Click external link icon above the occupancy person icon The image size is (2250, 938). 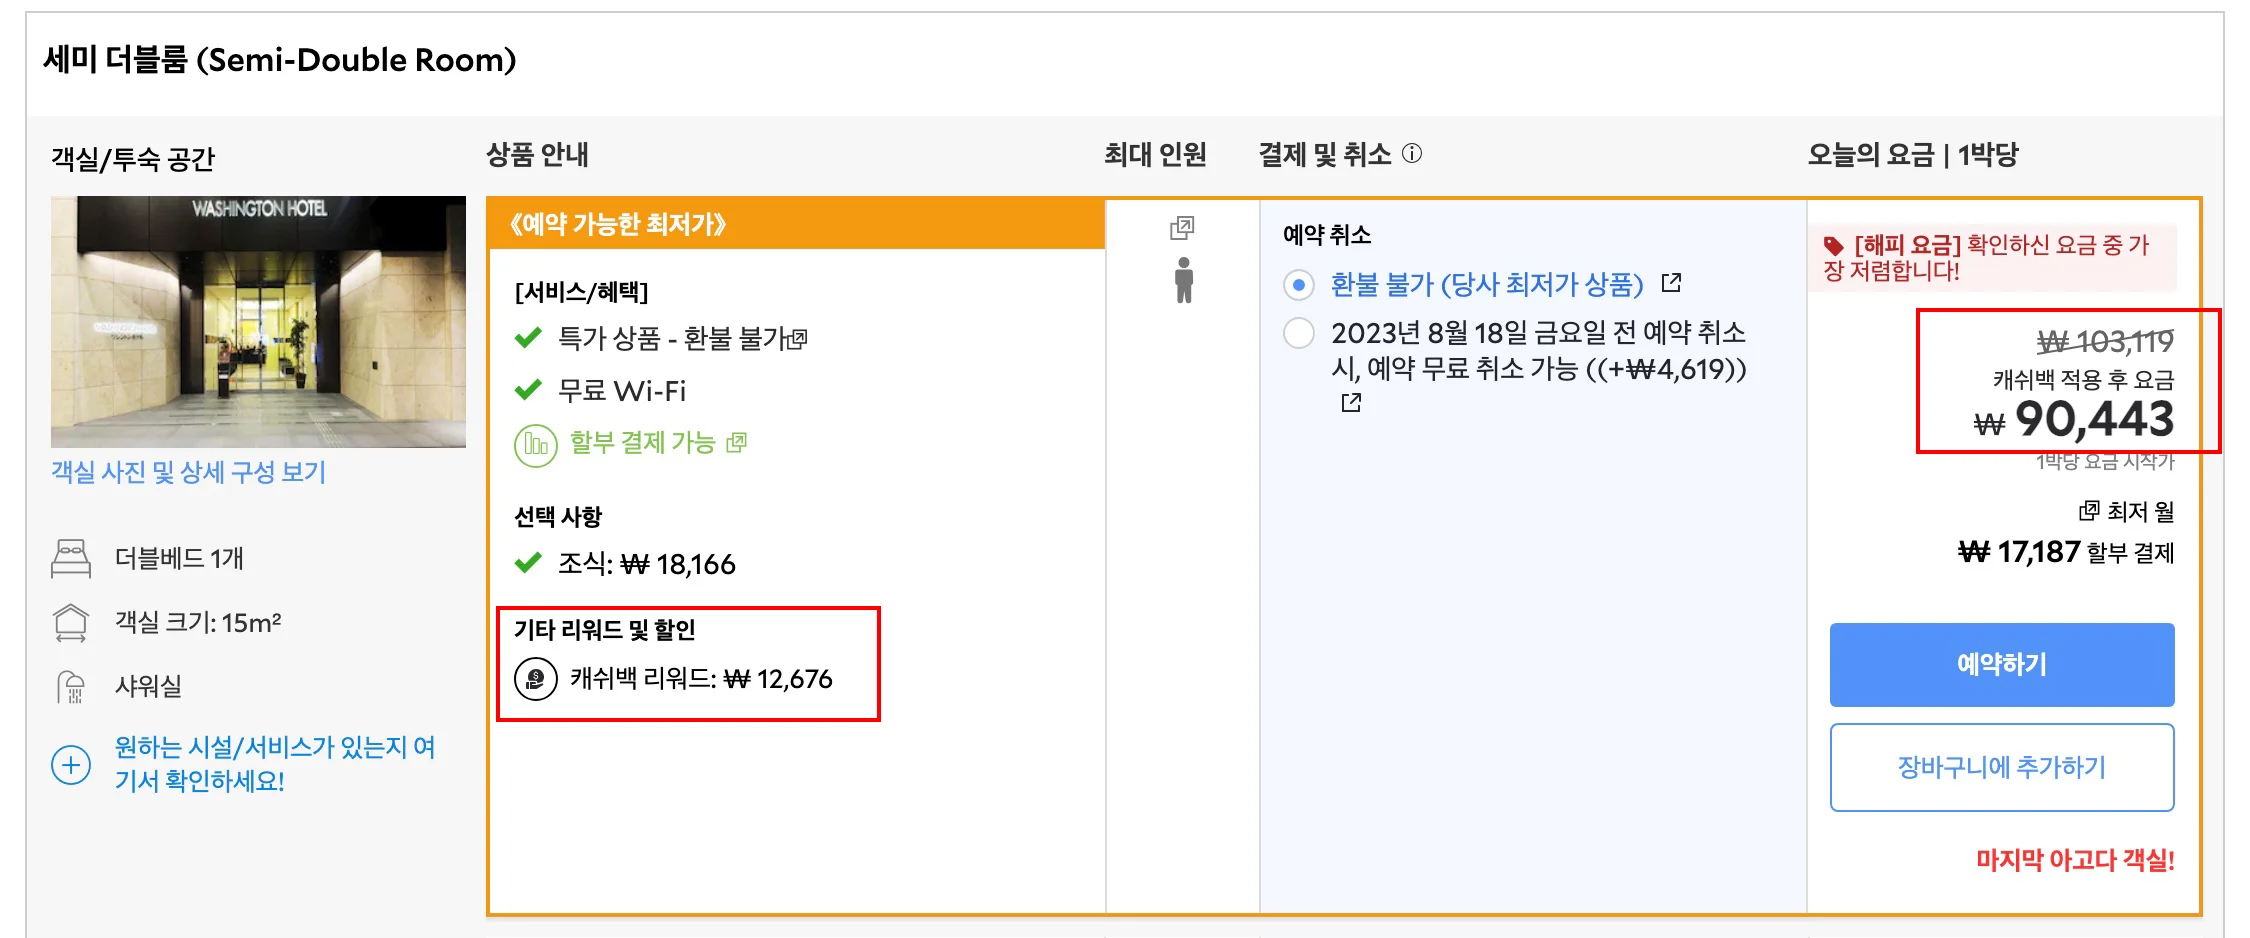[x=1184, y=229]
